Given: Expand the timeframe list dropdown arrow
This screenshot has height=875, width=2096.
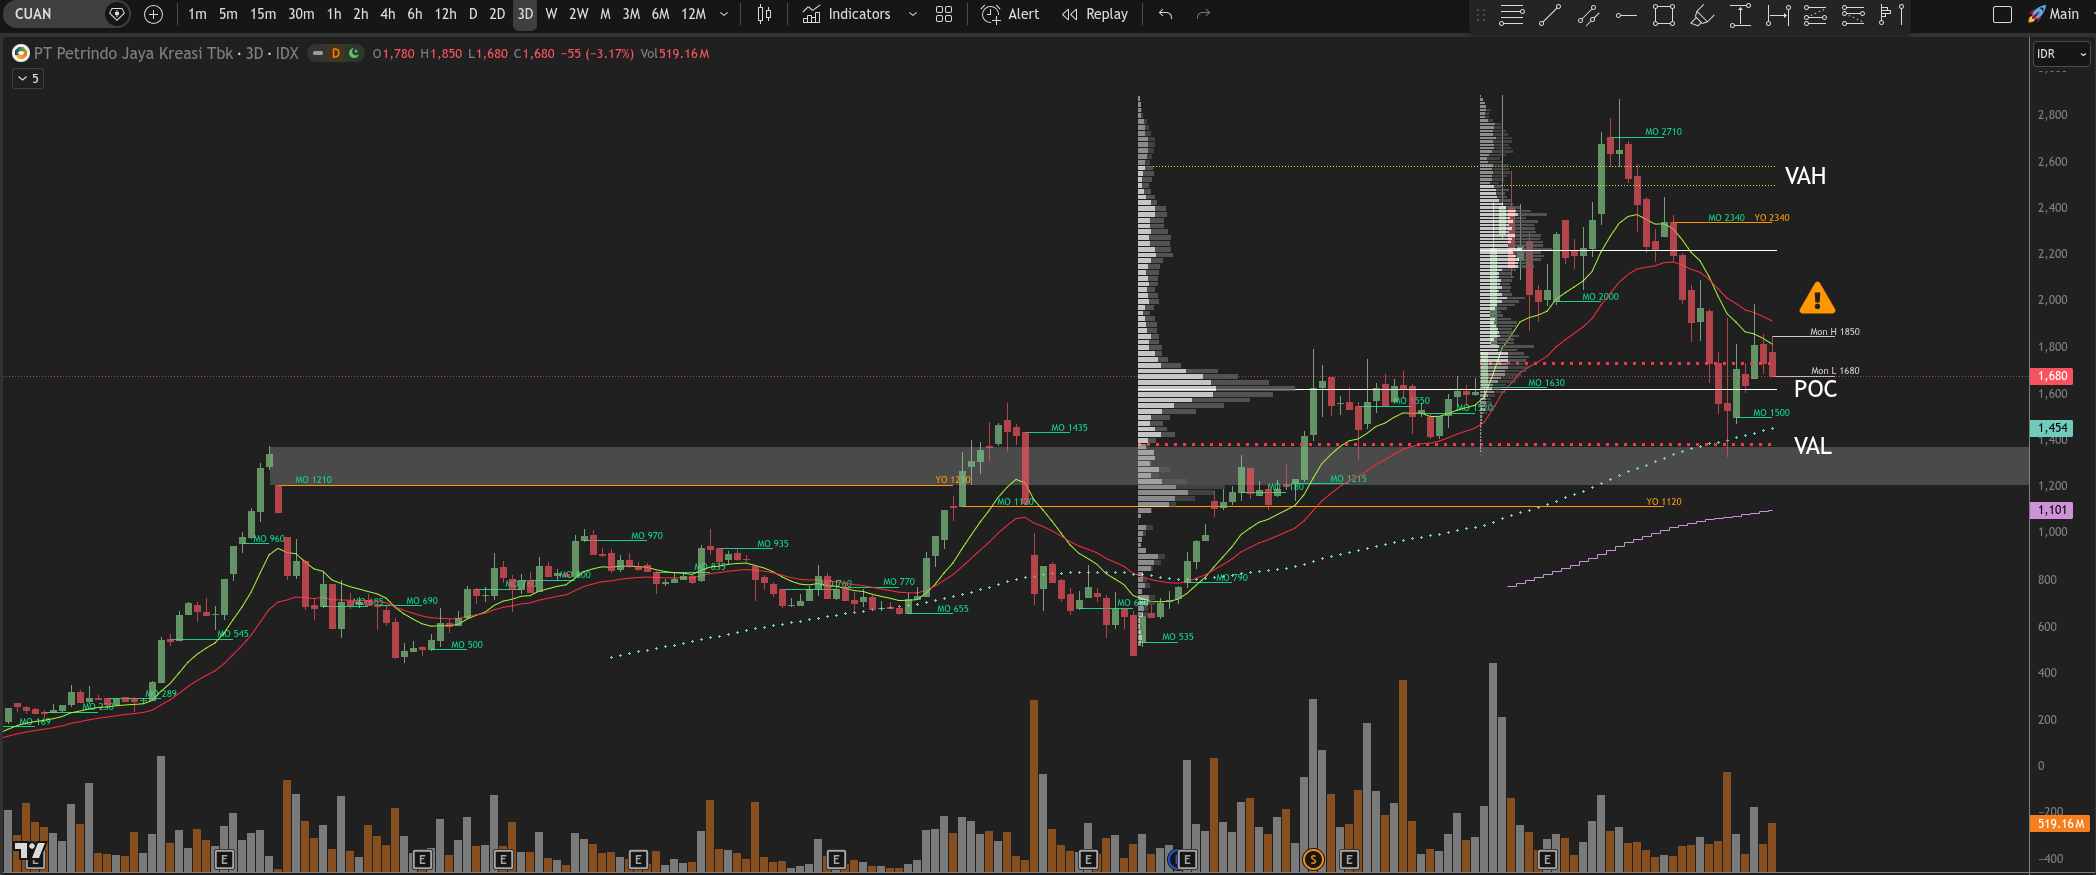Looking at the screenshot, I should [724, 14].
